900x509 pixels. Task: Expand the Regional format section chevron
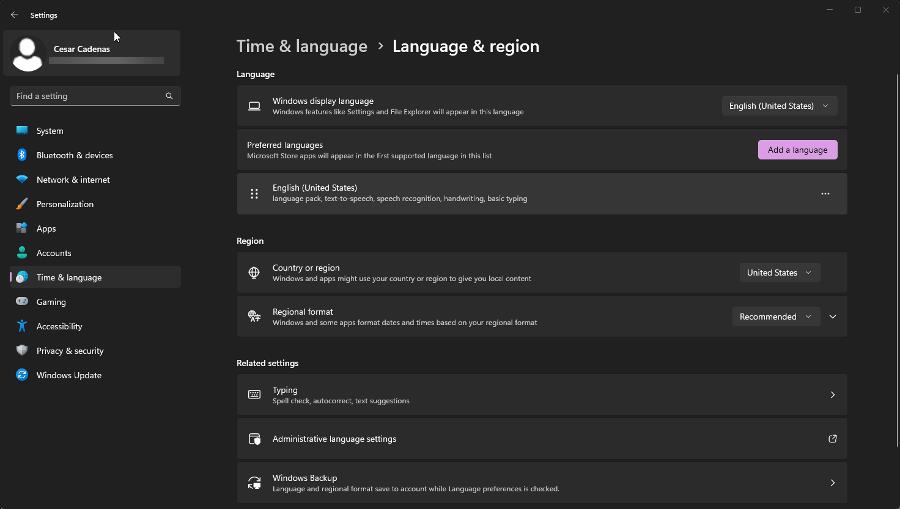833,317
